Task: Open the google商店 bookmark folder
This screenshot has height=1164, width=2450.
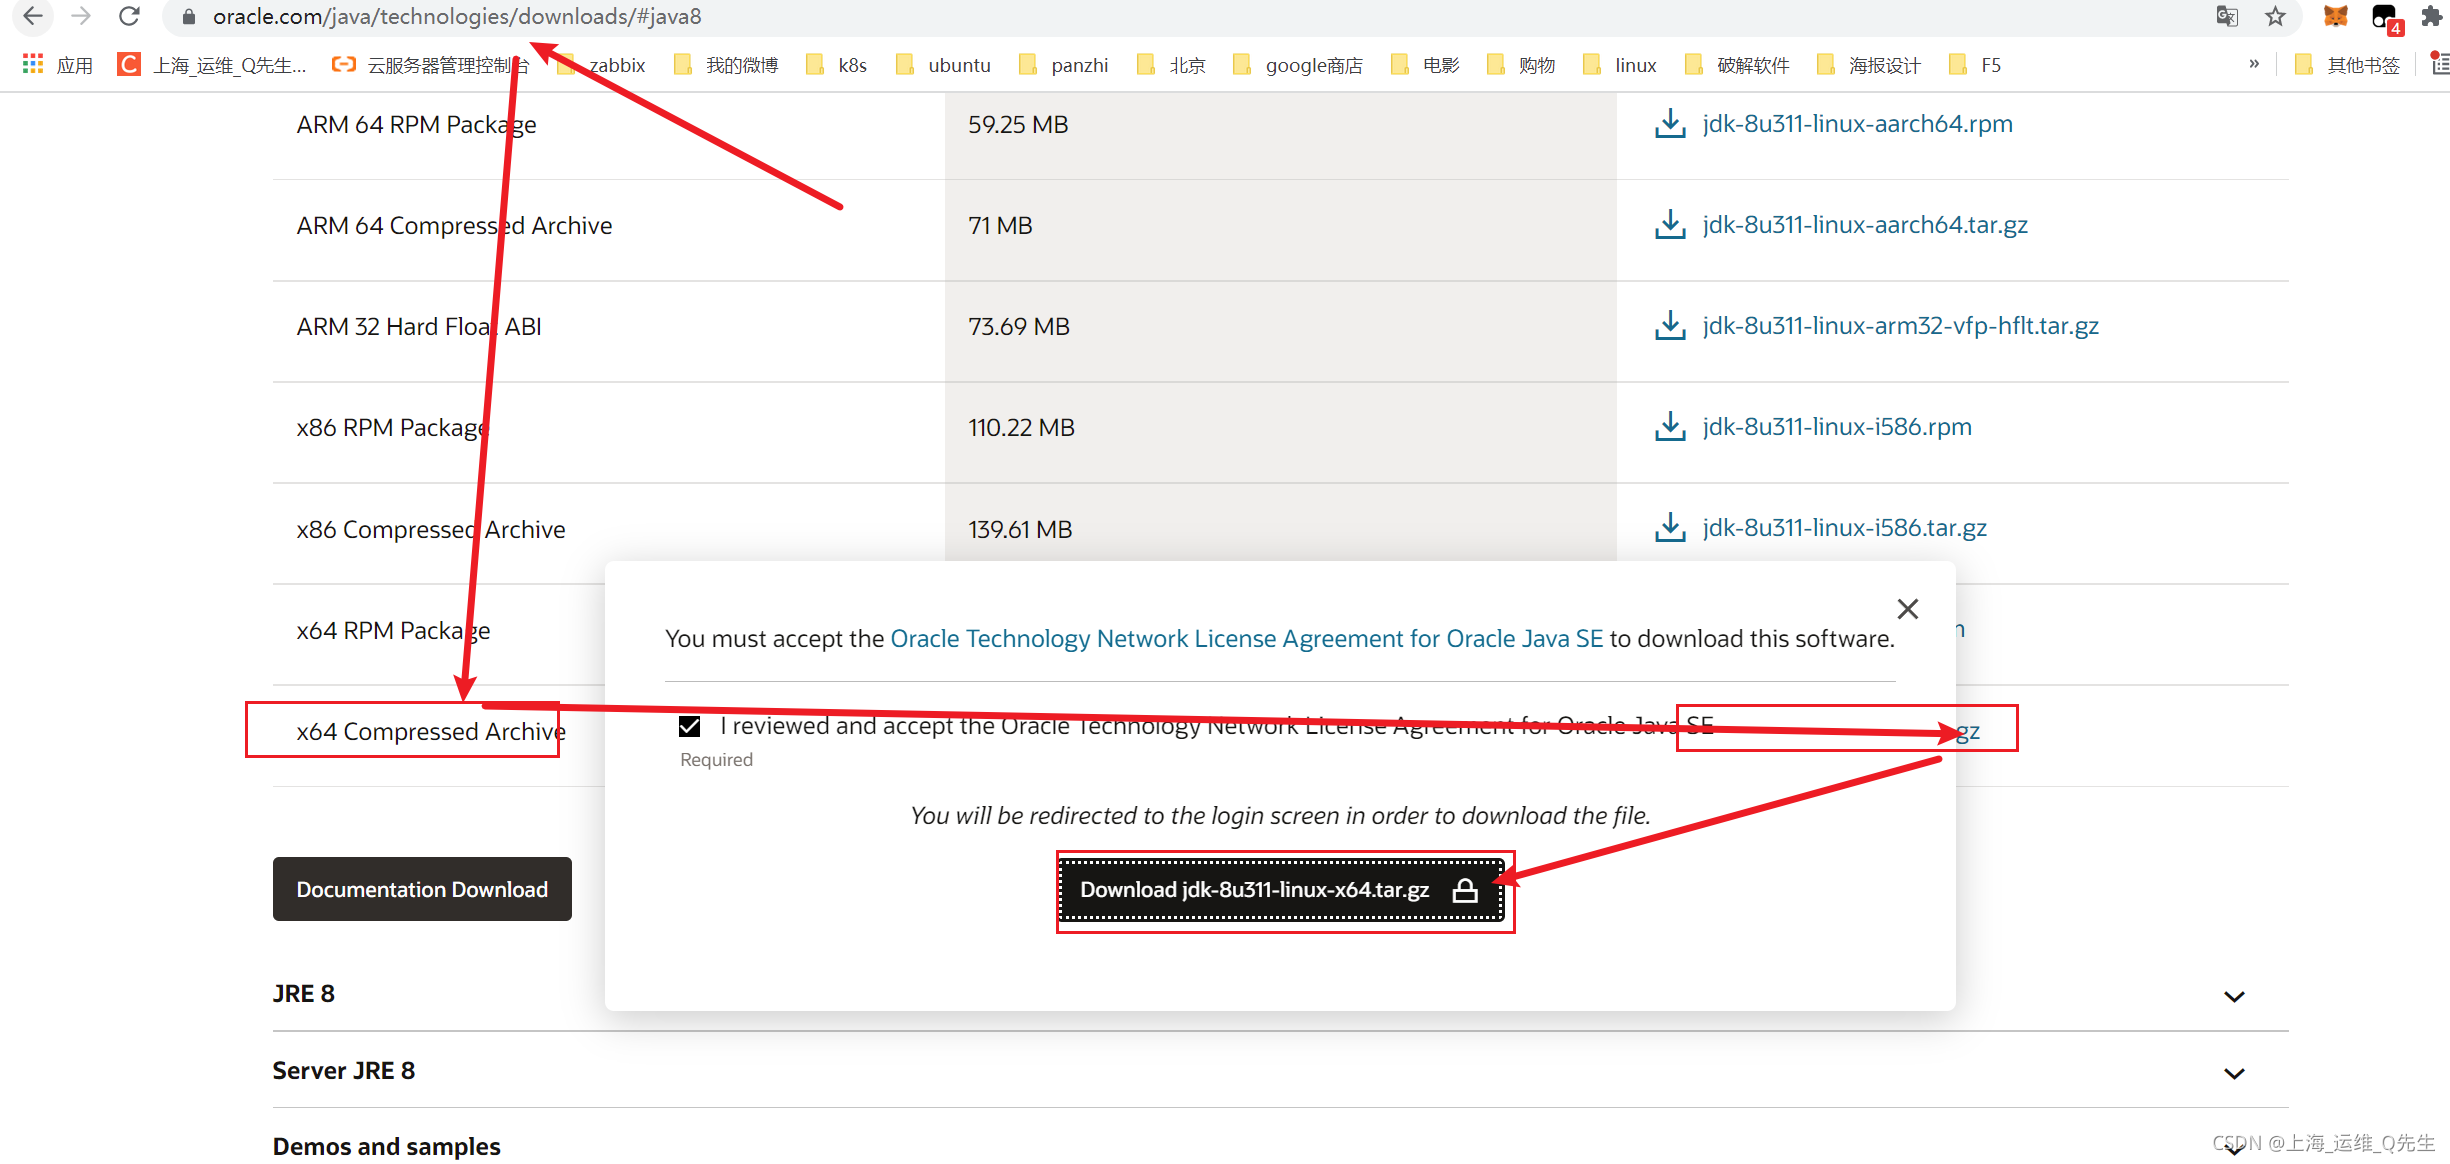Action: point(1298,65)
